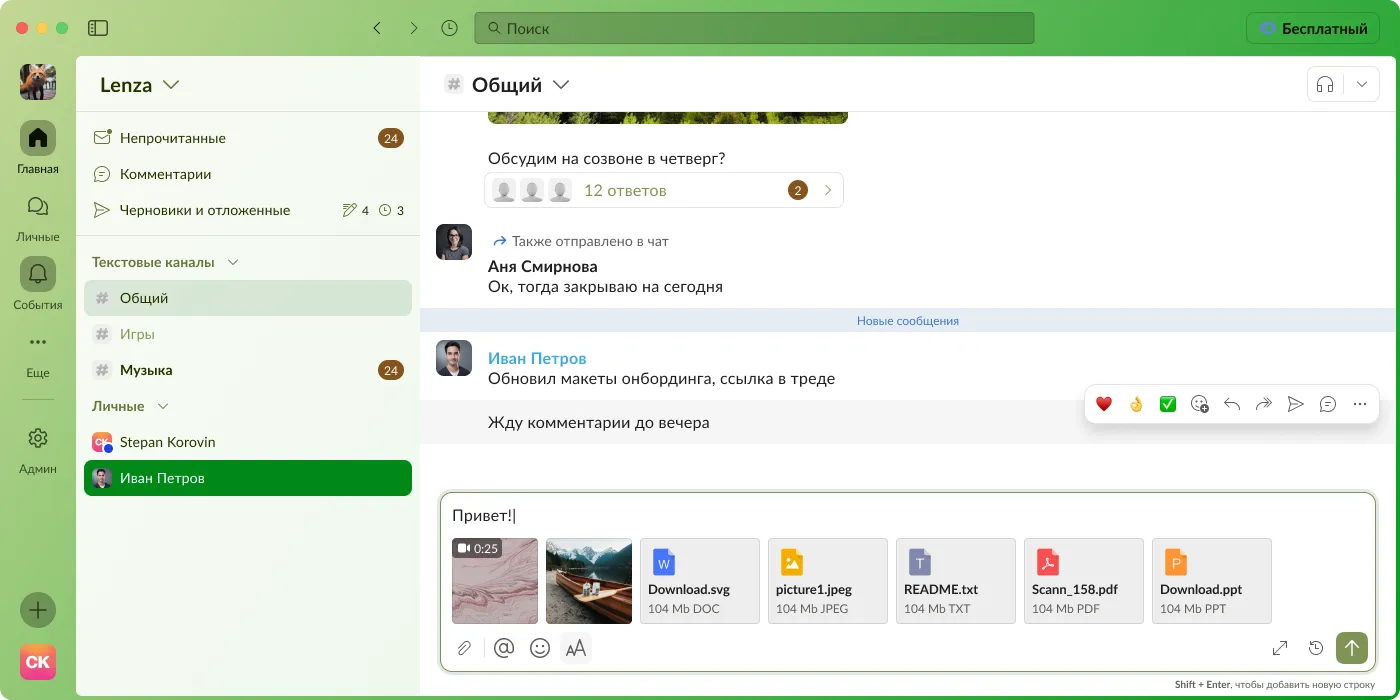Viewport: 1400px width, 700px height.
Task: Comment on message with bubble icon
Action: 1328,404
